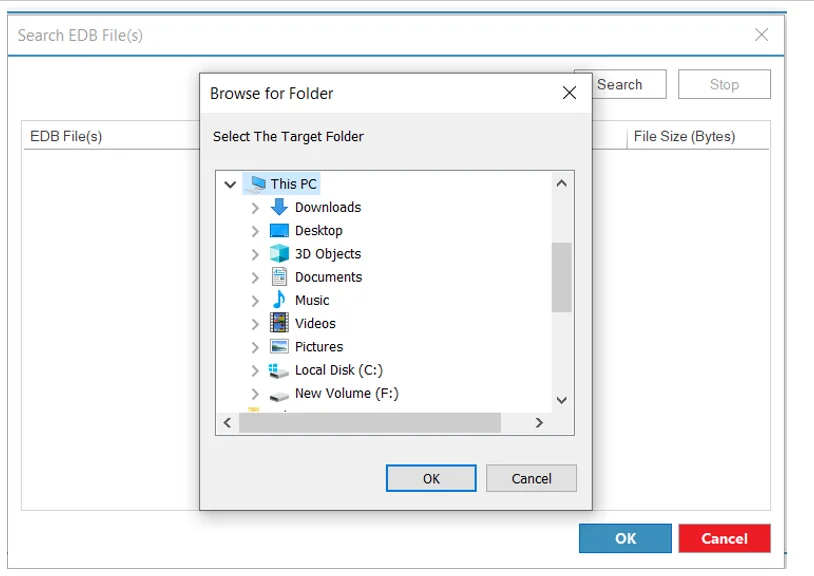This screenshot has height=576, width=814.
Task: Click the This PC computer icon
Action: (x=257, y=184)
